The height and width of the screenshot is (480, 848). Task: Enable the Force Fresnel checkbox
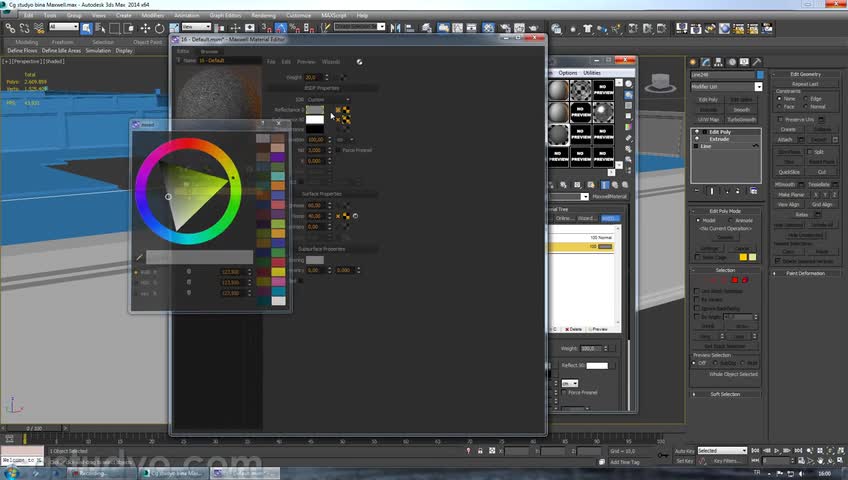click(338, 150)
